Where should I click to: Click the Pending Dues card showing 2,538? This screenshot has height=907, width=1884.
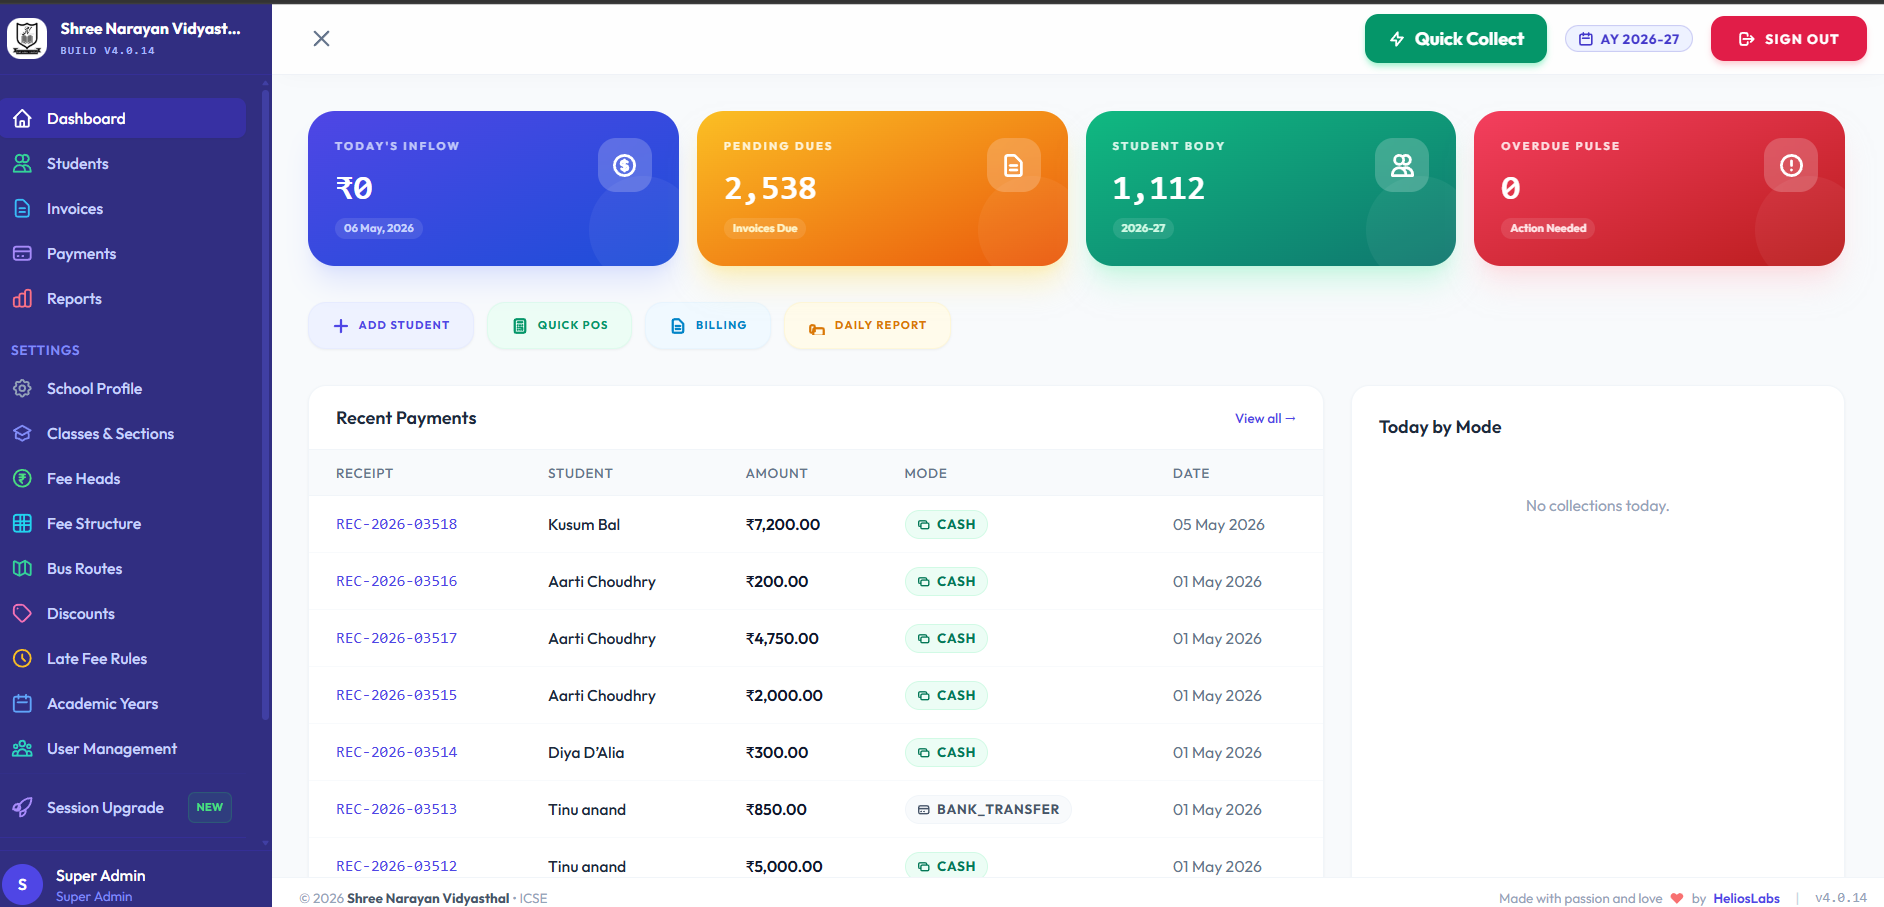point(882,188)
